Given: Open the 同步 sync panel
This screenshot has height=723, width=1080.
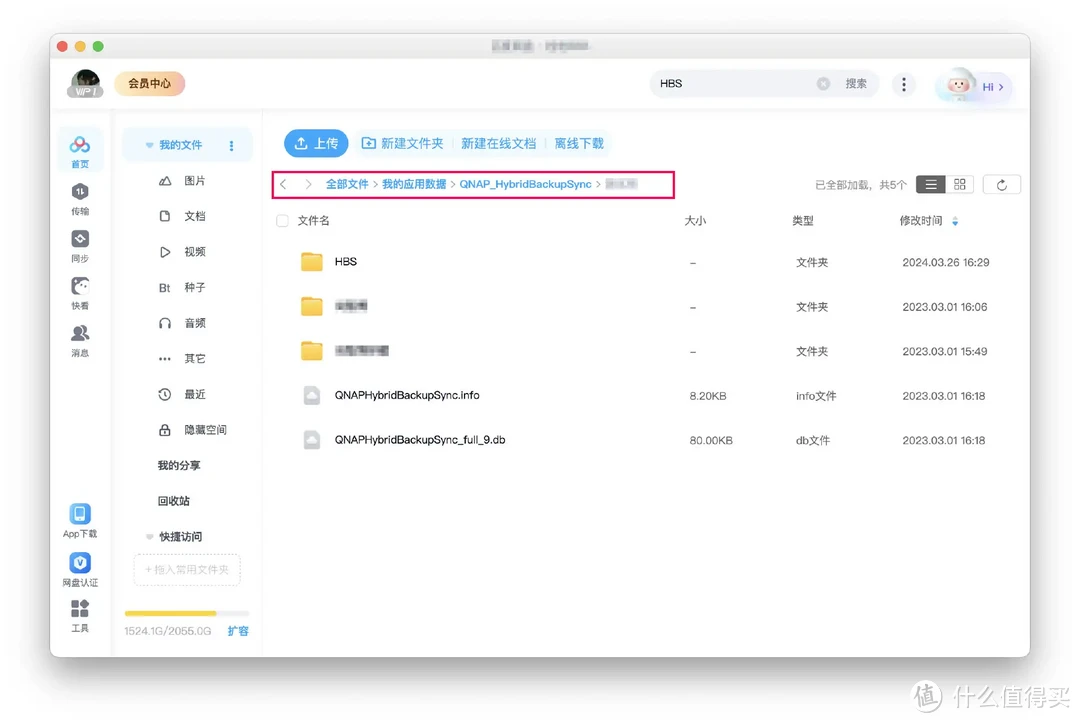Looking at the screenshot, I should [x=80, y=245].
